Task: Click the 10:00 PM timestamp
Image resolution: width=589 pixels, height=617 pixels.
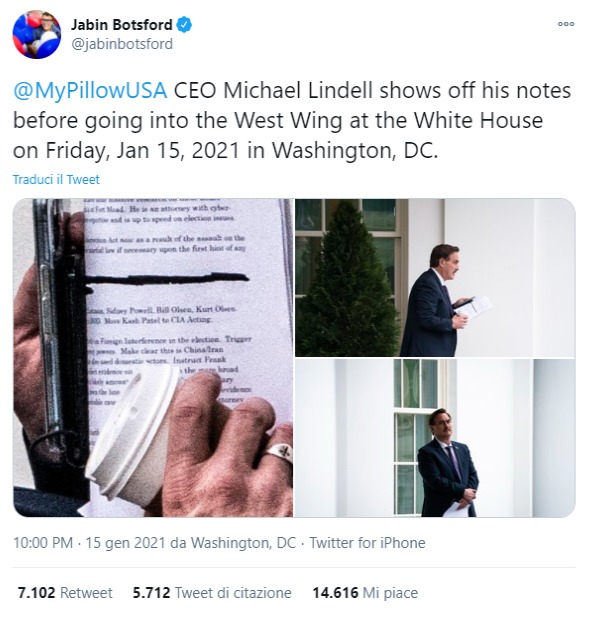Action: coord(43,543)
